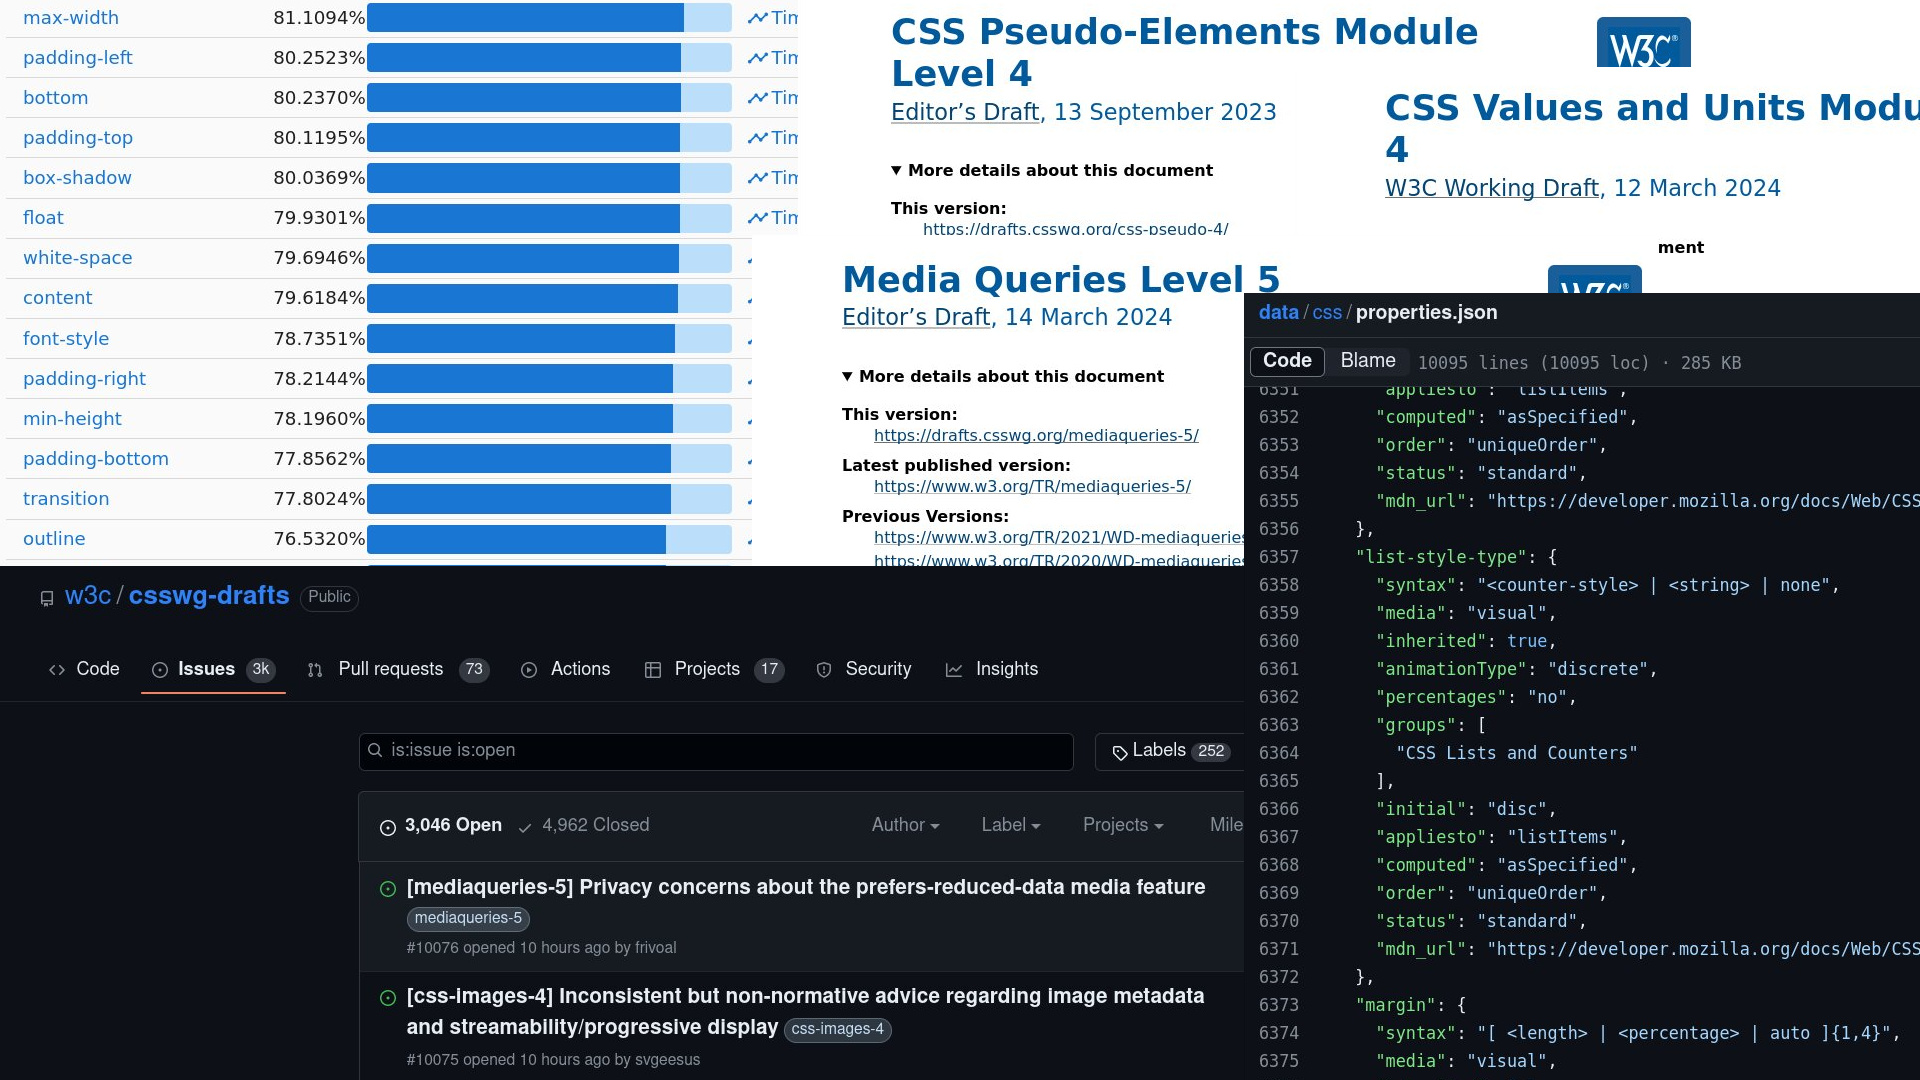Click the is:issue is:open search field
Viewport: 1920px width, 1080px height.
(x=716, y=751)
